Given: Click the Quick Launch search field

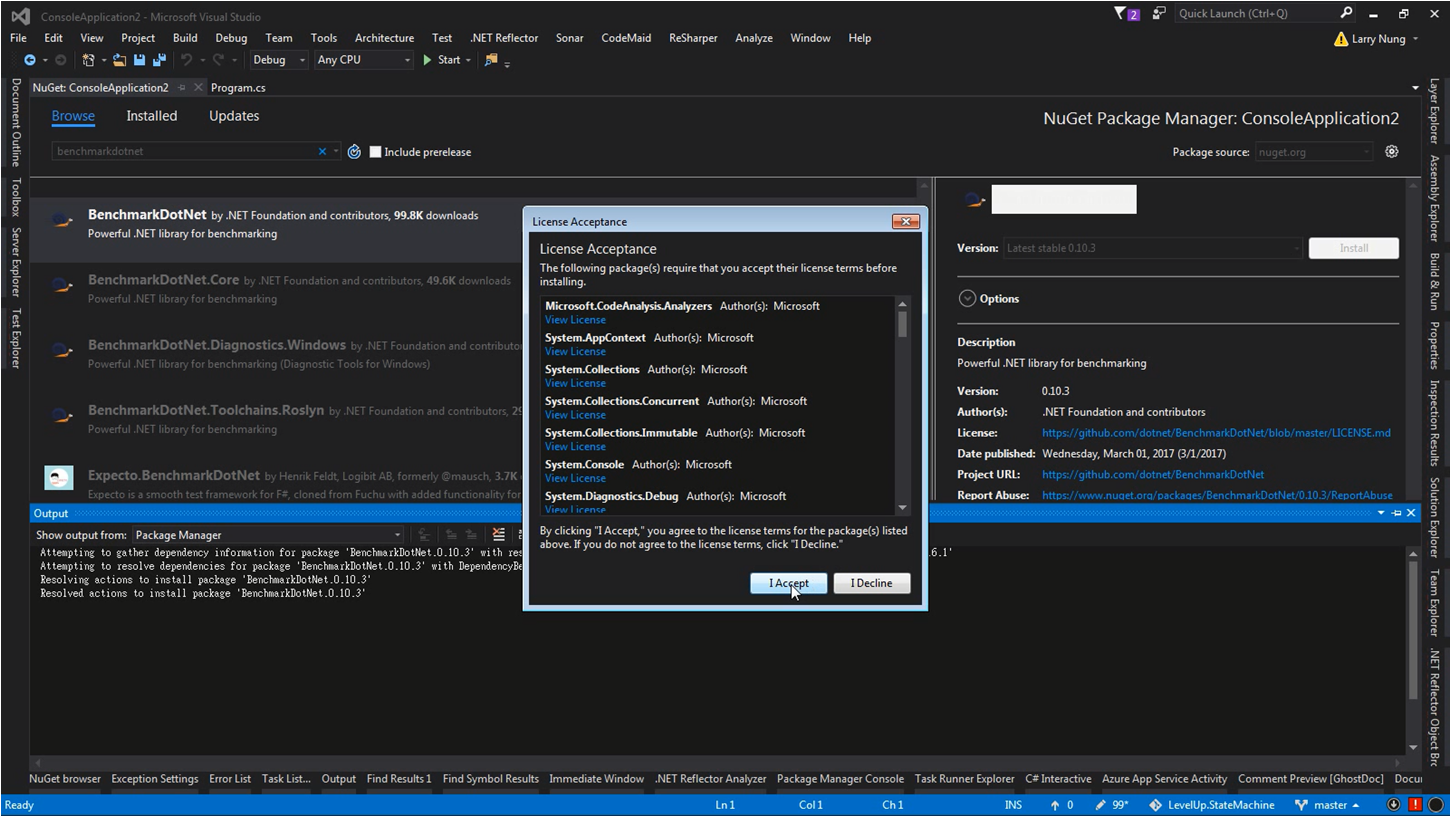Looking at the screenshot, I should (1255, 14).
